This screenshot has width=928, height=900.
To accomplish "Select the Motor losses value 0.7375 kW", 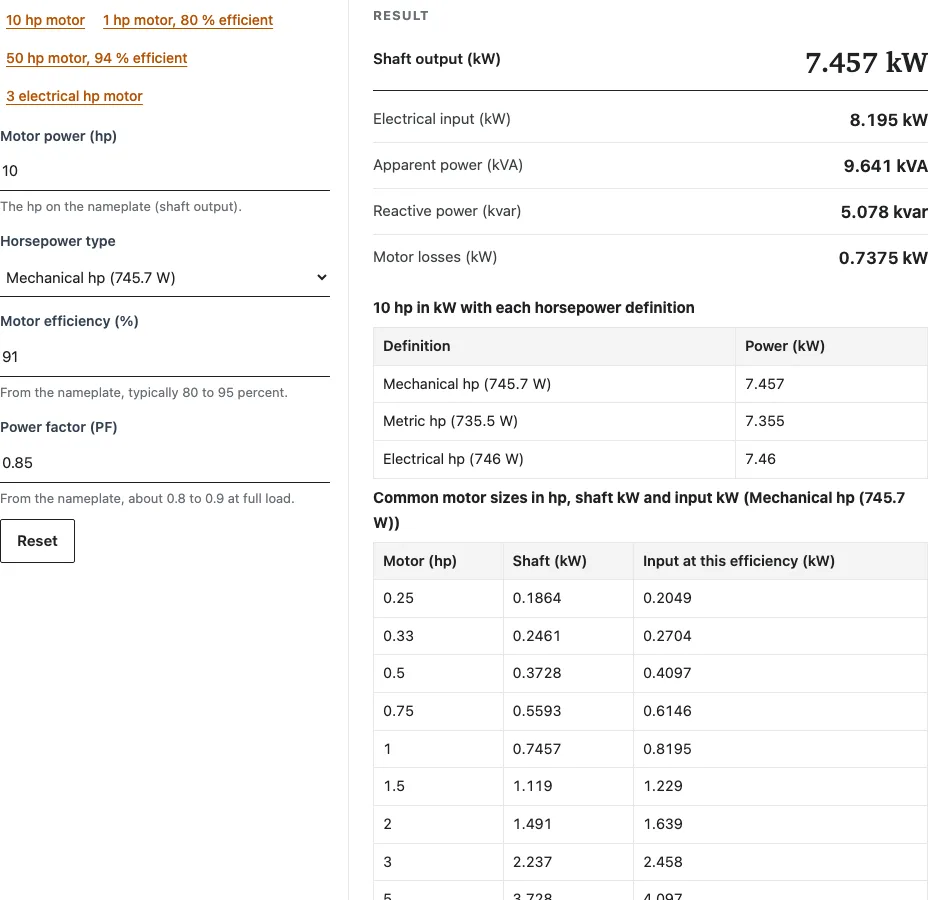I will point(883,258).
